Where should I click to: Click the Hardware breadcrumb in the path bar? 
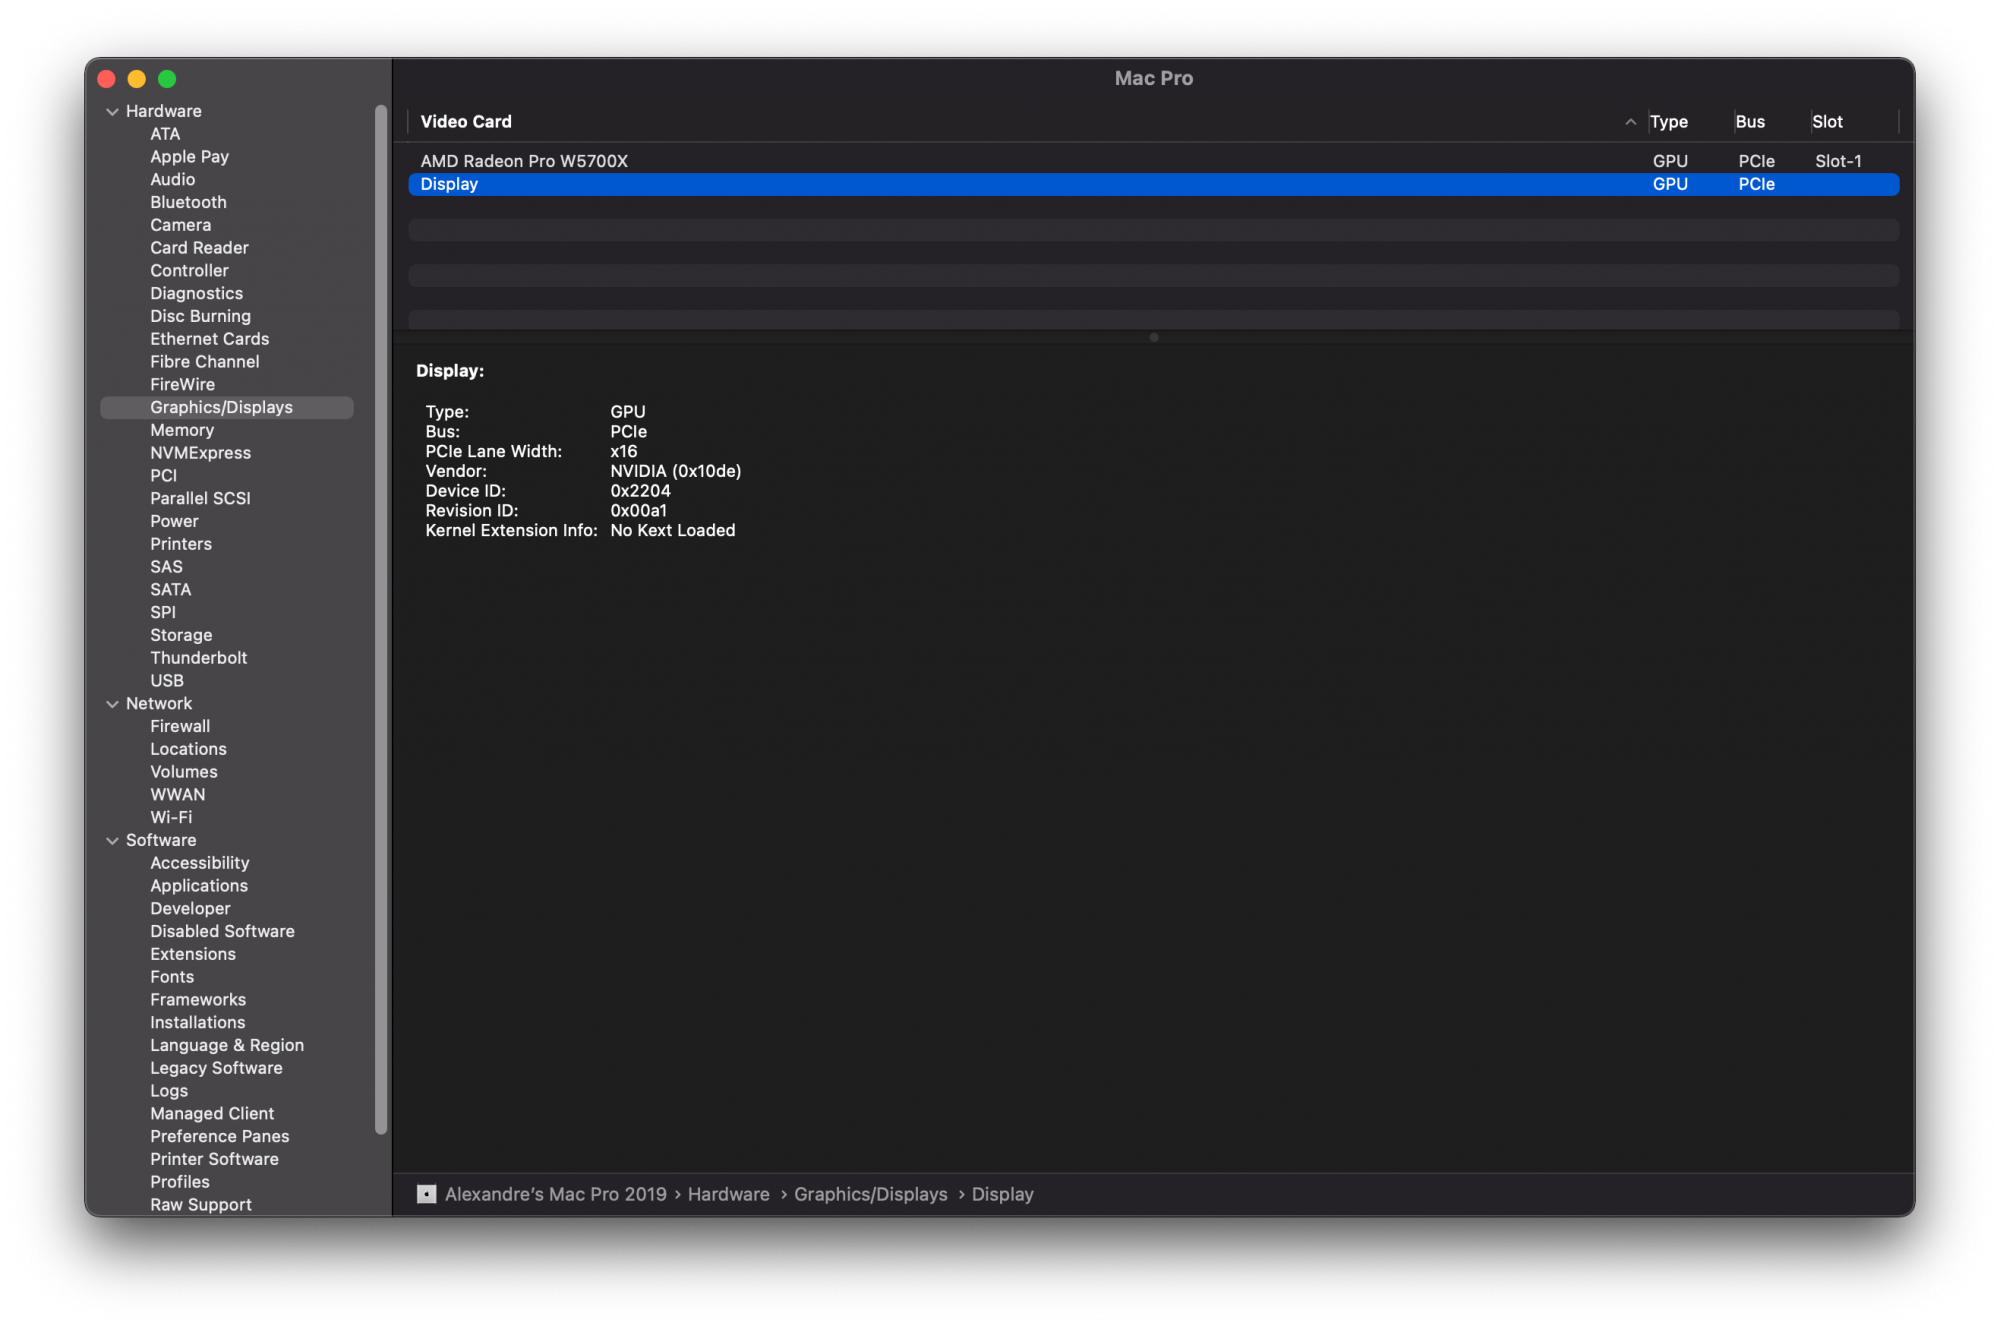[x=728, y=1194]
